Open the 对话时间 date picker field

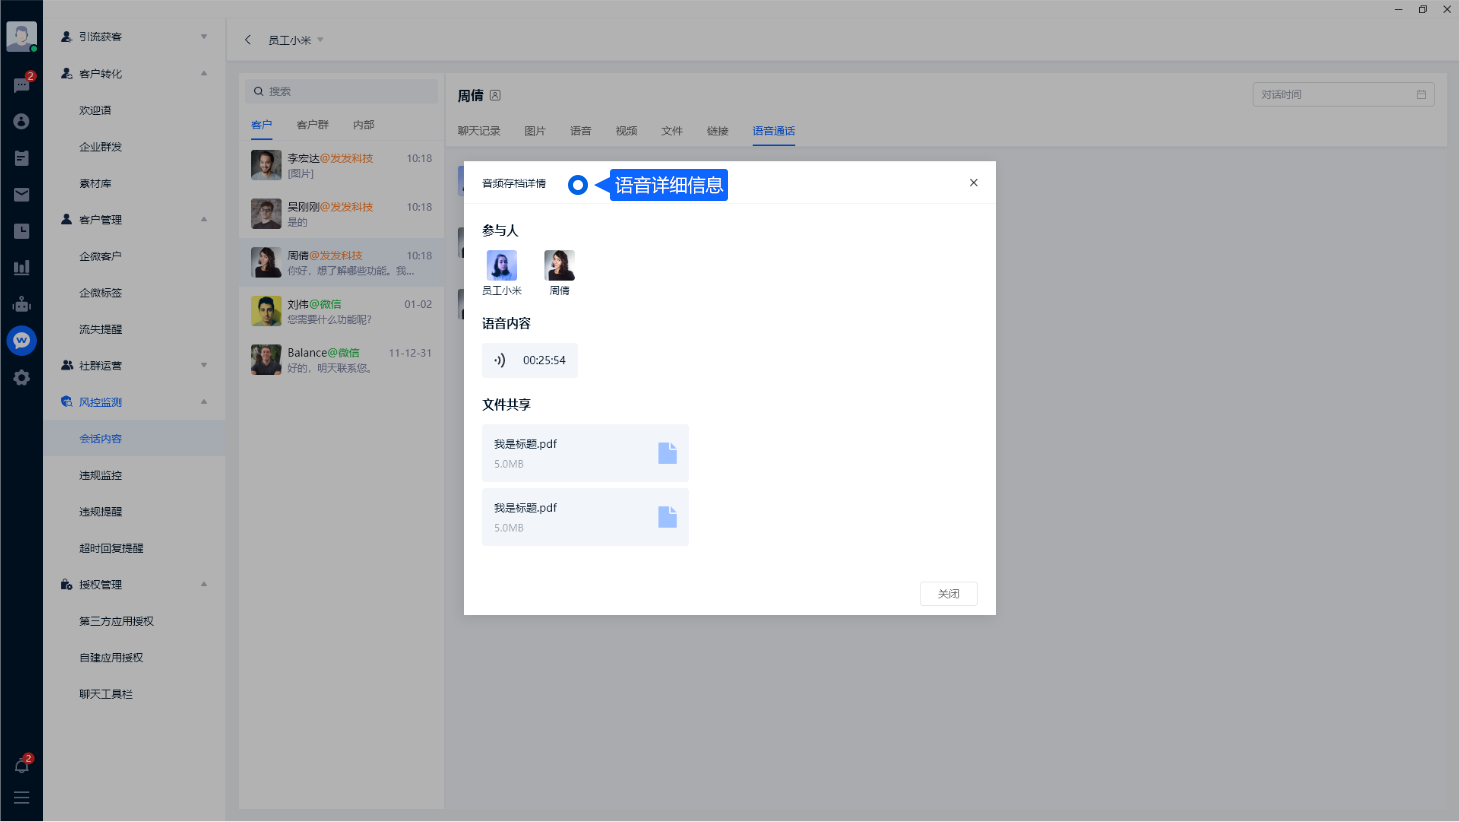[1342, 95]
